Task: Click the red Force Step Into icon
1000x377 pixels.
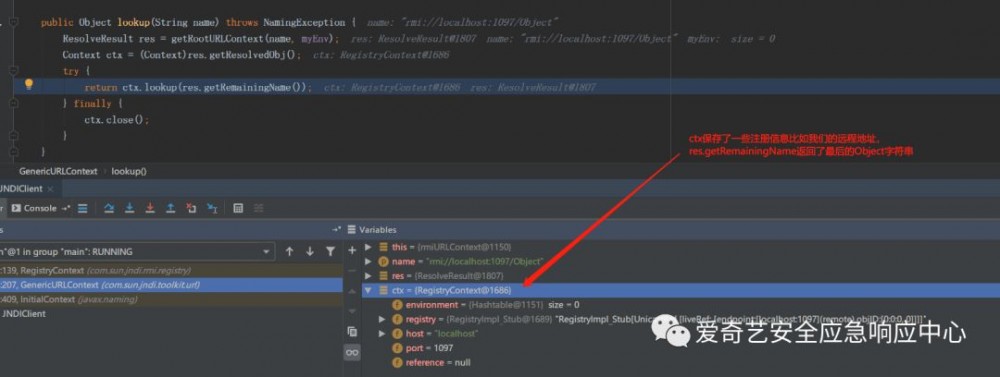Action: click(x=150, y=209)
